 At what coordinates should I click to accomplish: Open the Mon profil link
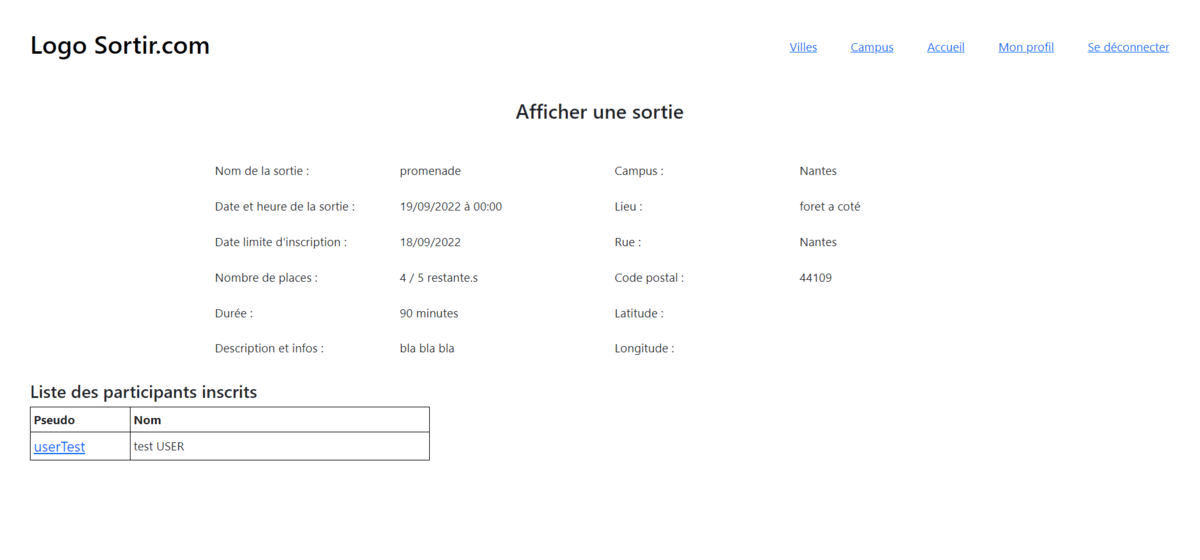point(1026,47)
